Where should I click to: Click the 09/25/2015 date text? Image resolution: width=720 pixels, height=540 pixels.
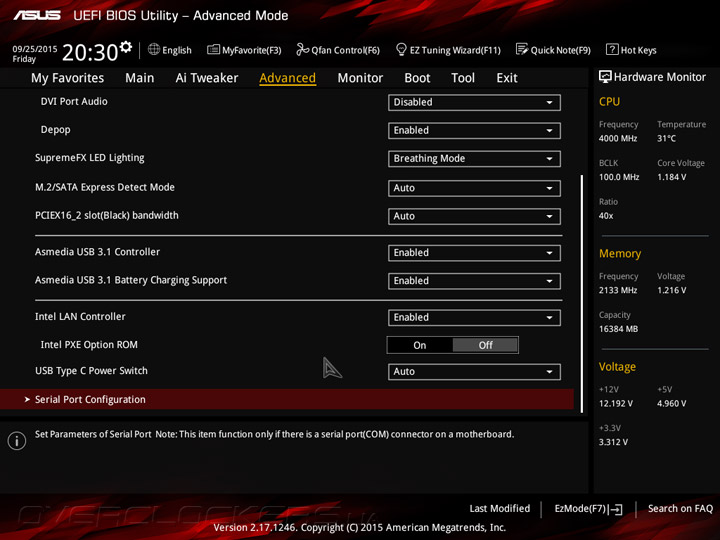point(35,49)
